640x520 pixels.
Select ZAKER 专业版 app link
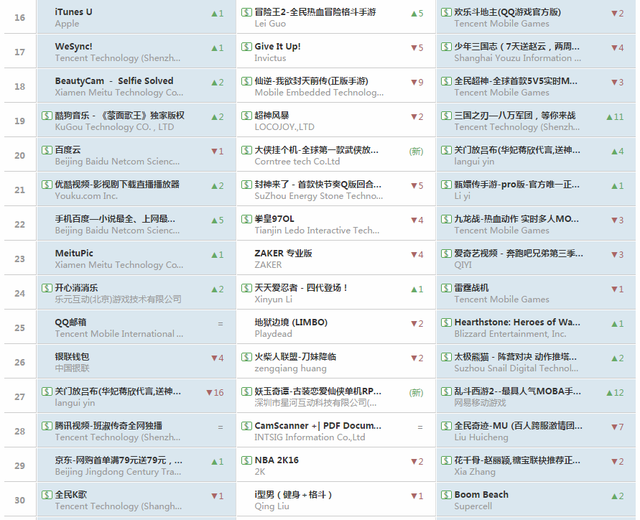click(x=283, y=253)
